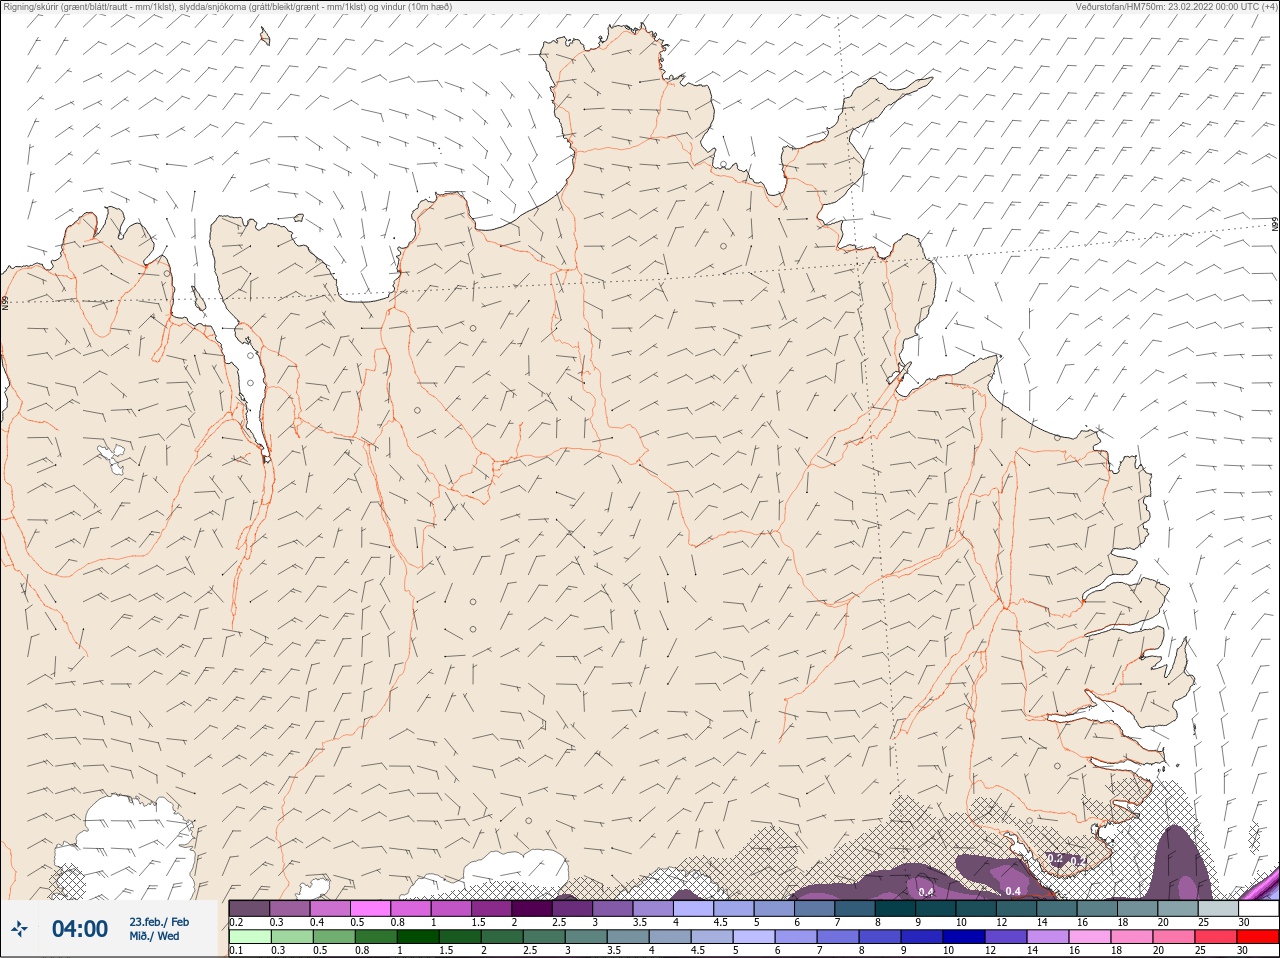Pick the darkest purple top-row swatch labeled 2
Image resolution: width=1280 pixels, height=958 pixels.
pyautogui.click(x=531, y=908)
